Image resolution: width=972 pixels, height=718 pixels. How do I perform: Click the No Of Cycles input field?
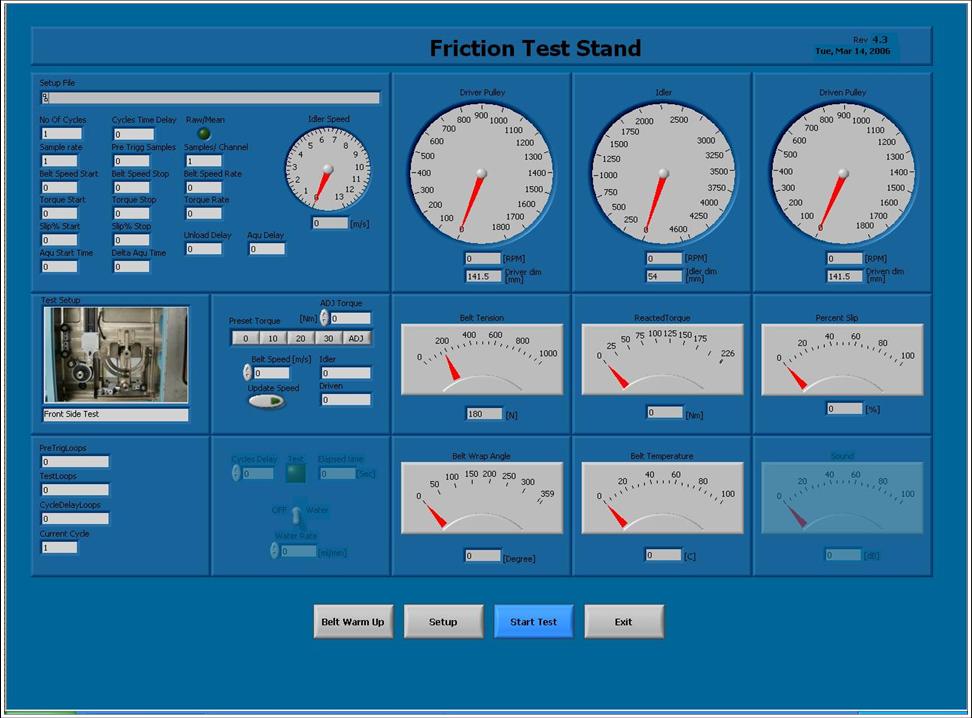(61, 133)
